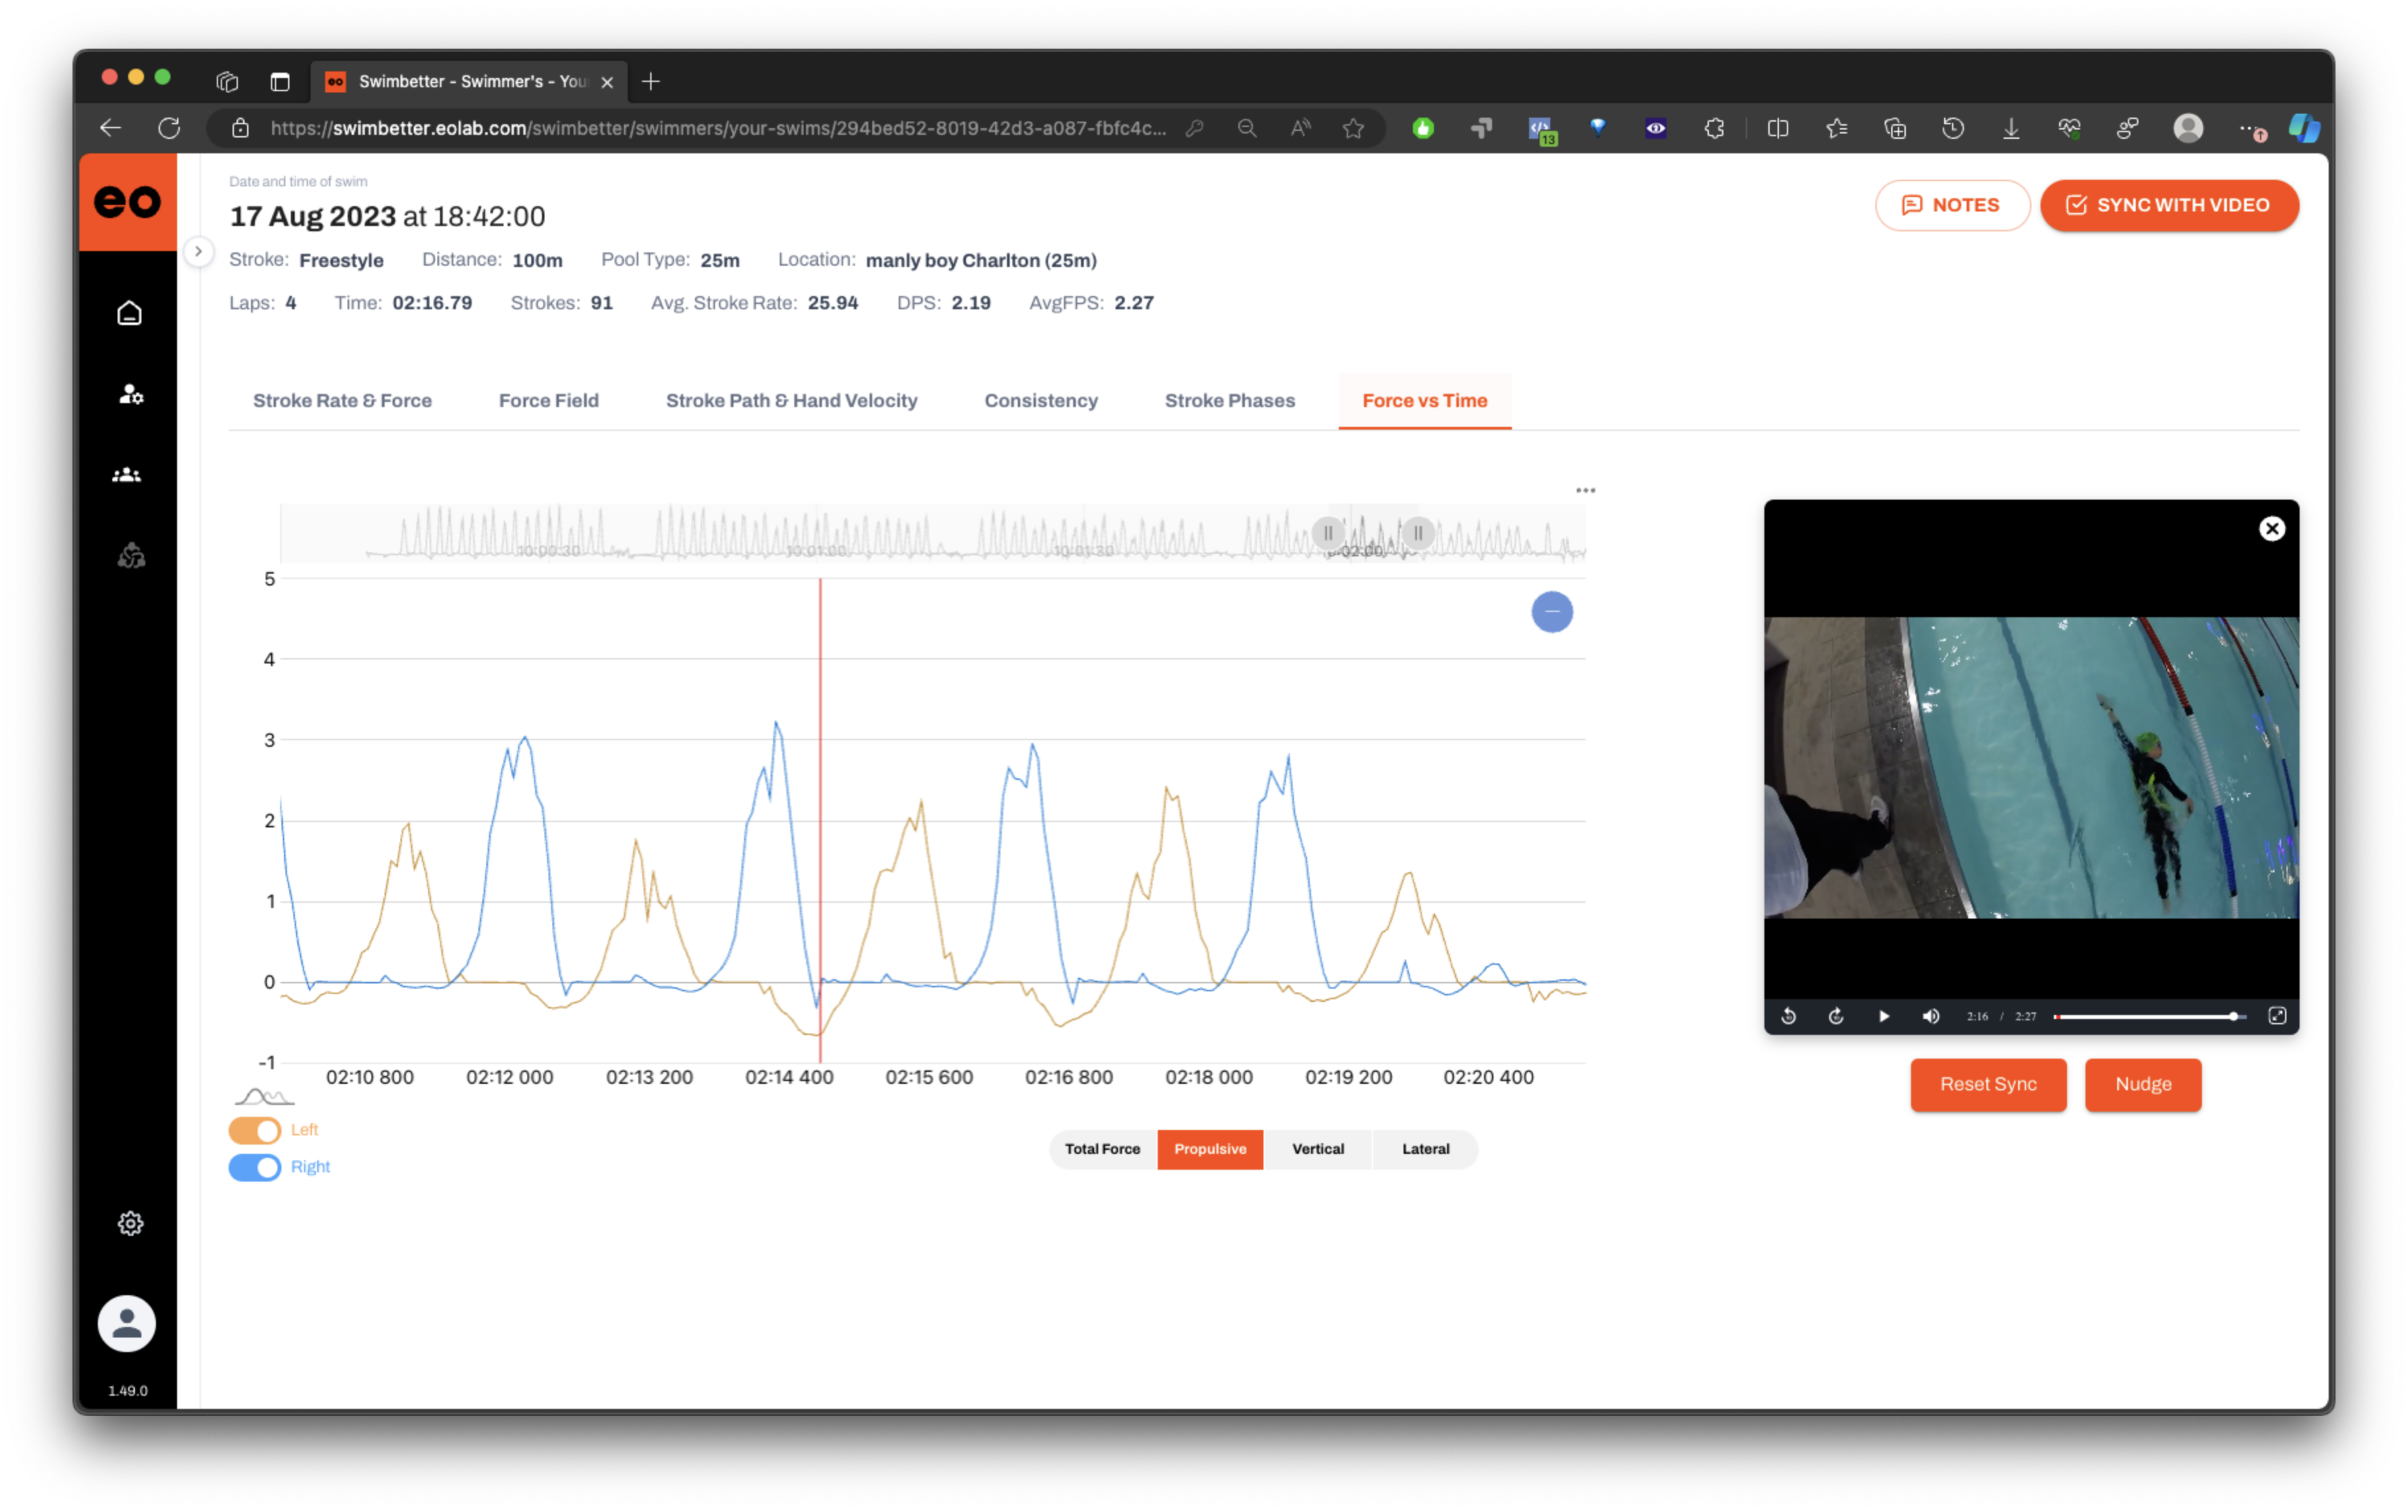This screenshot has height=1512, width=2408.
Task: Open the chart three-dots options menu
Action: pyautogui.click(x=1585, y=490)
